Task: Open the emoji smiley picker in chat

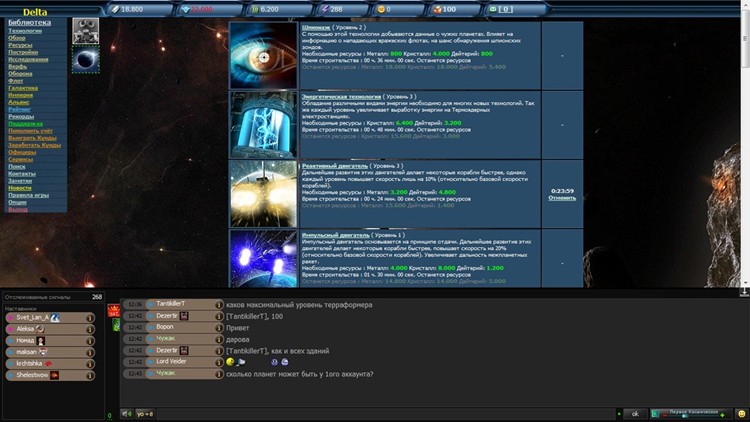Action: pos(742,413)
